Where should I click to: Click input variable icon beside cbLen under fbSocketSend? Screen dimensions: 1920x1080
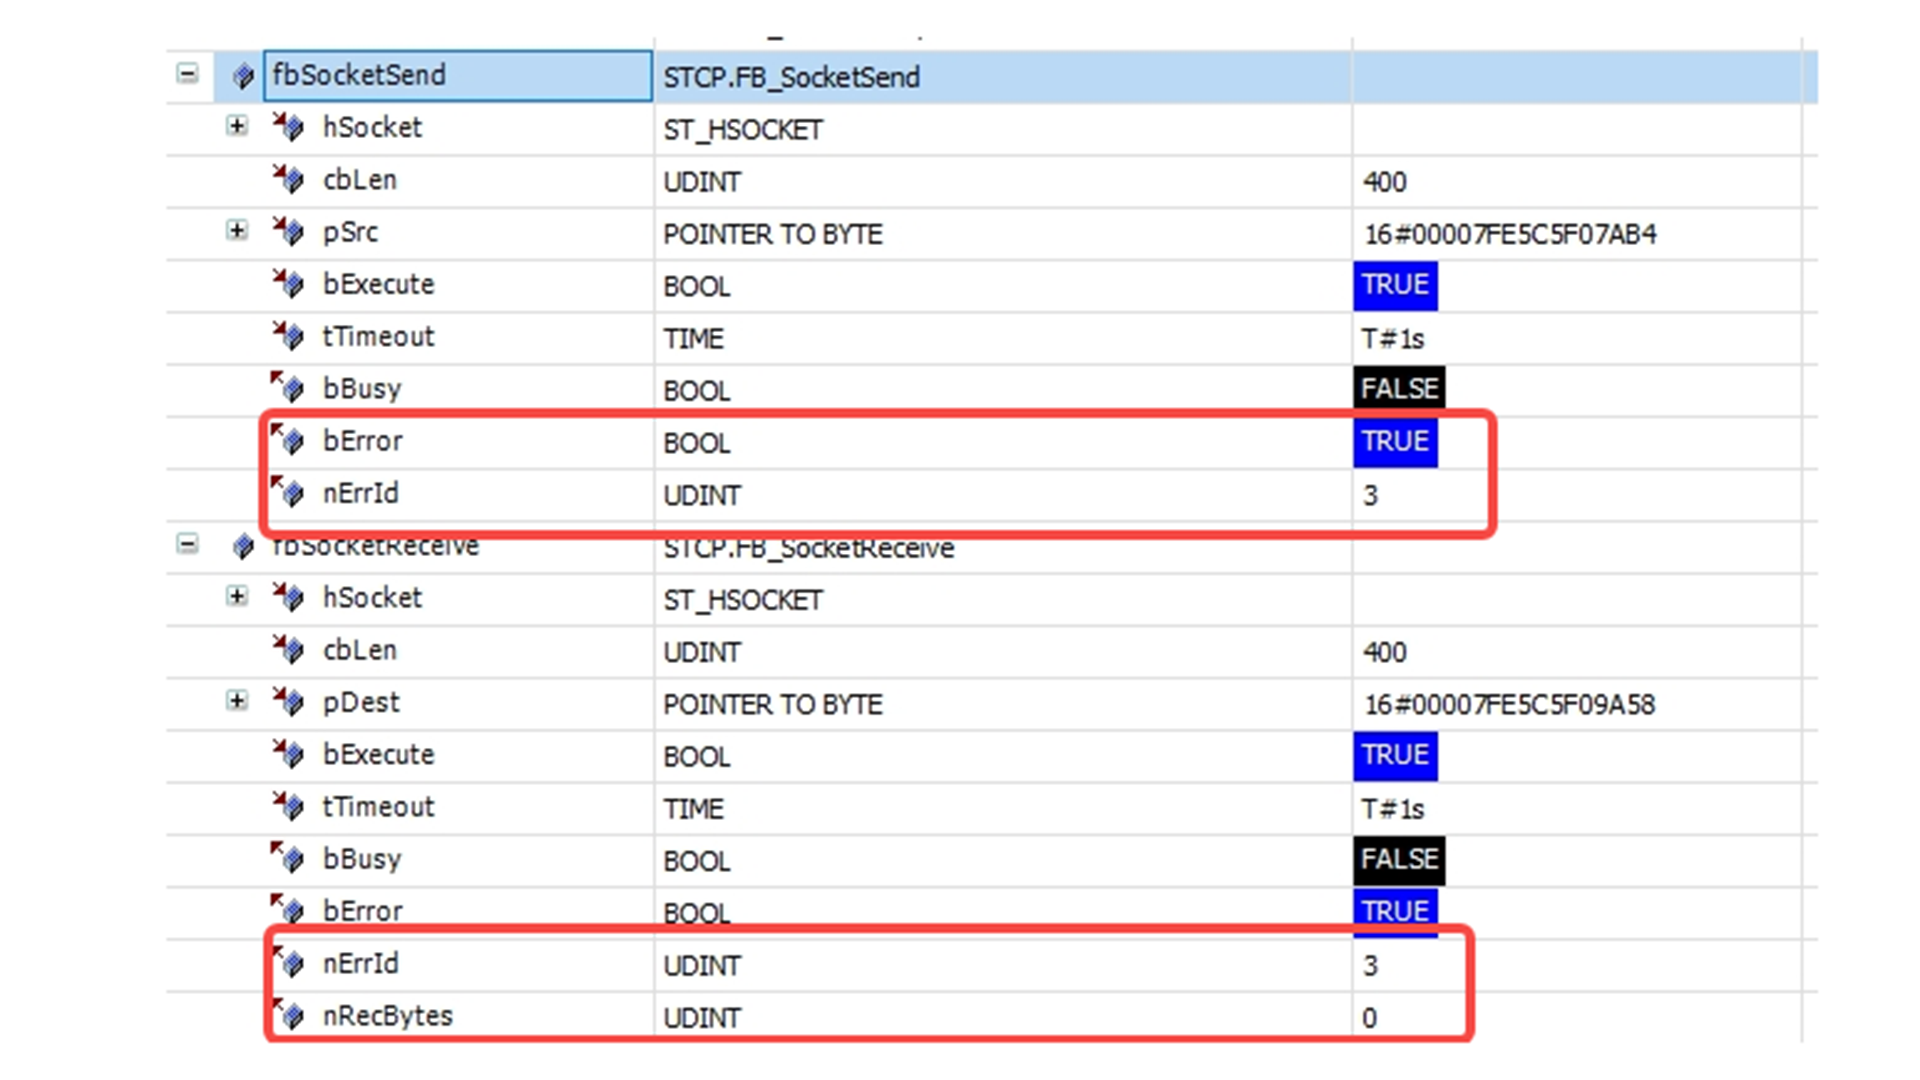coord(289,180)
